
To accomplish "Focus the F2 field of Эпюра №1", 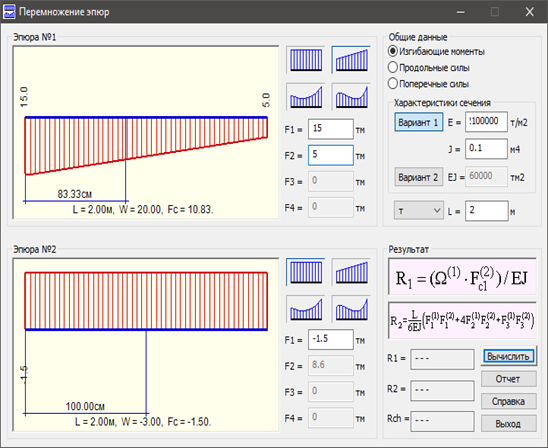I will pyautogui.click(x=331, y=155).
